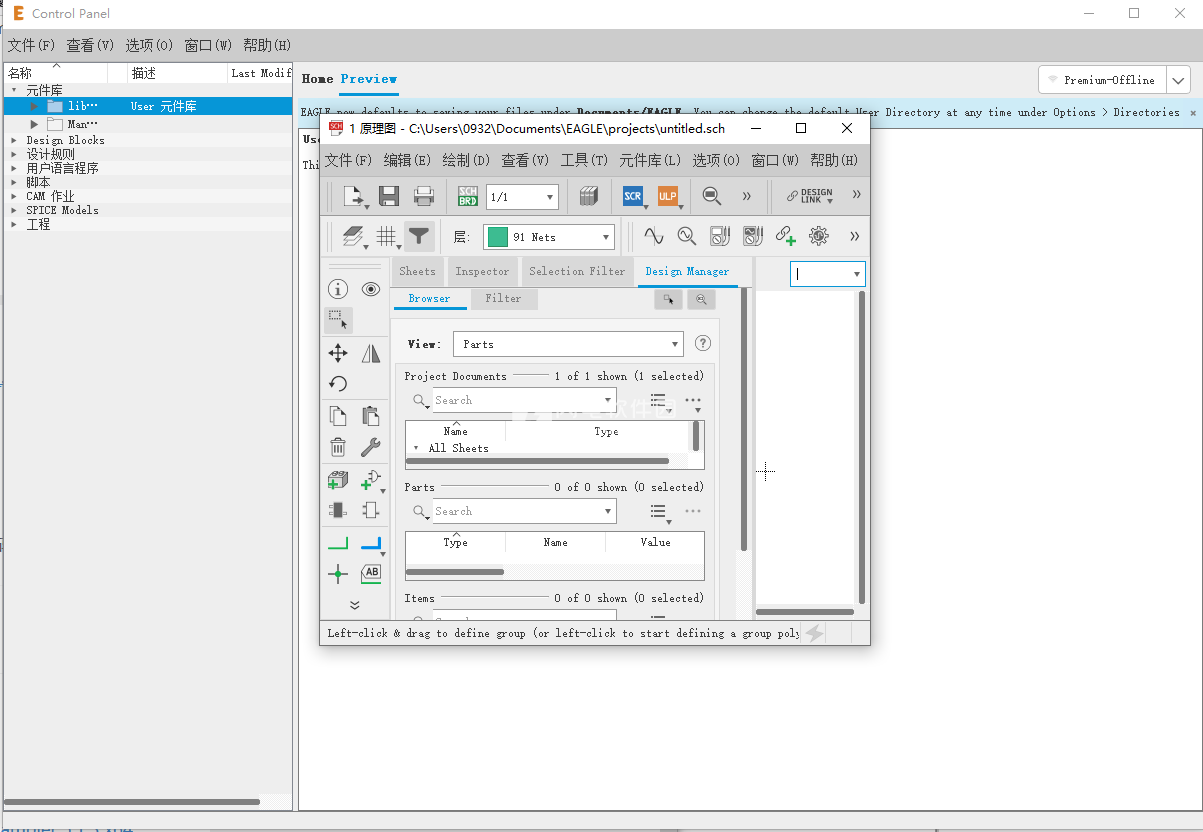Select the Mirror tool icon

pyautogui.click(x=371, y=353)
